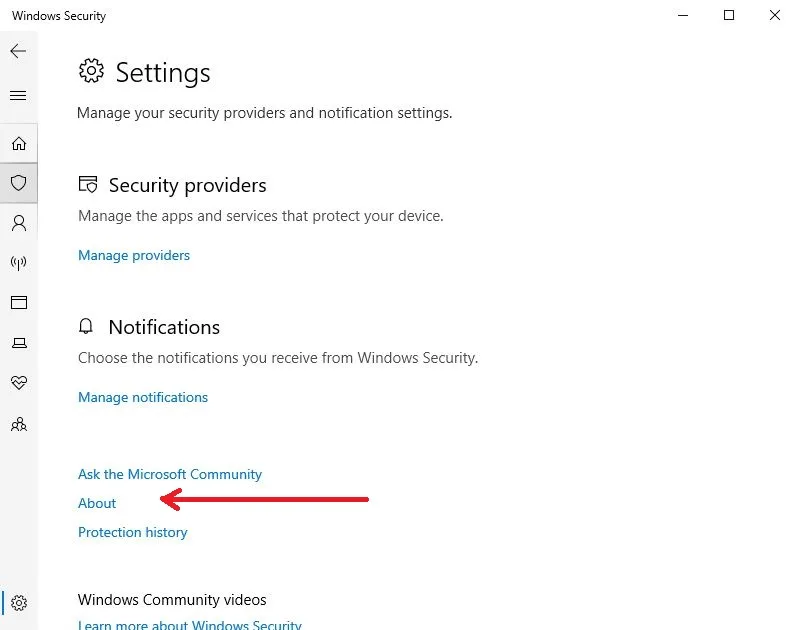Open Learn more about Windows Security link
The image size is (794, 630).
[190, 625]
